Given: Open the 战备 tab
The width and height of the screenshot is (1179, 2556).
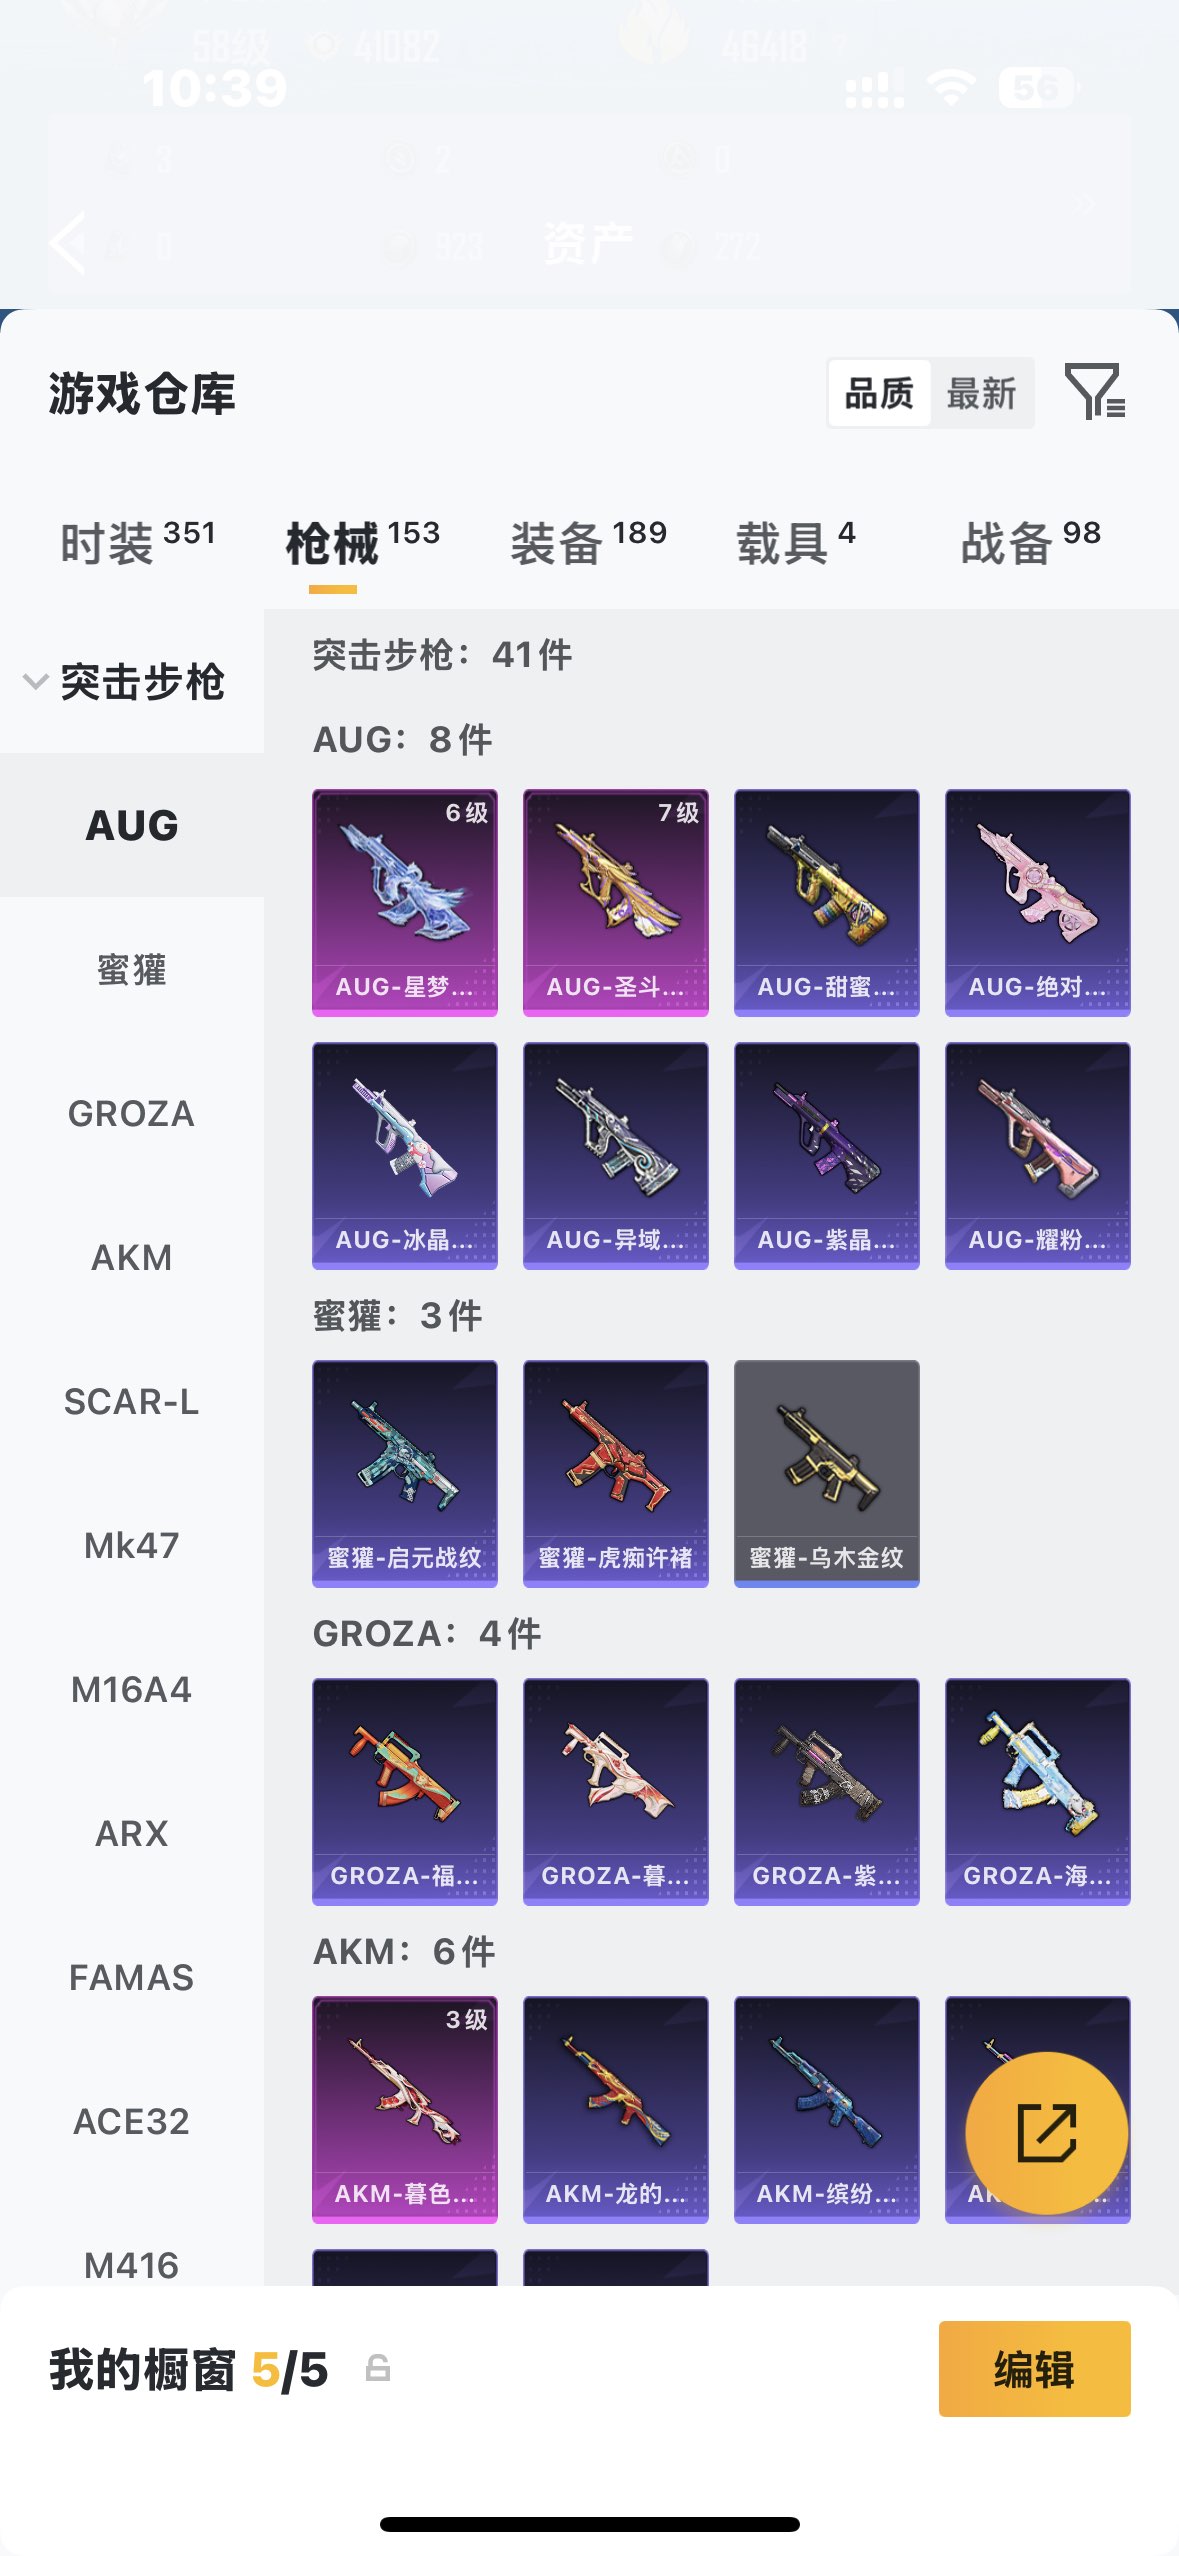Looking at the screenshot, I should tap(1031, 543).
